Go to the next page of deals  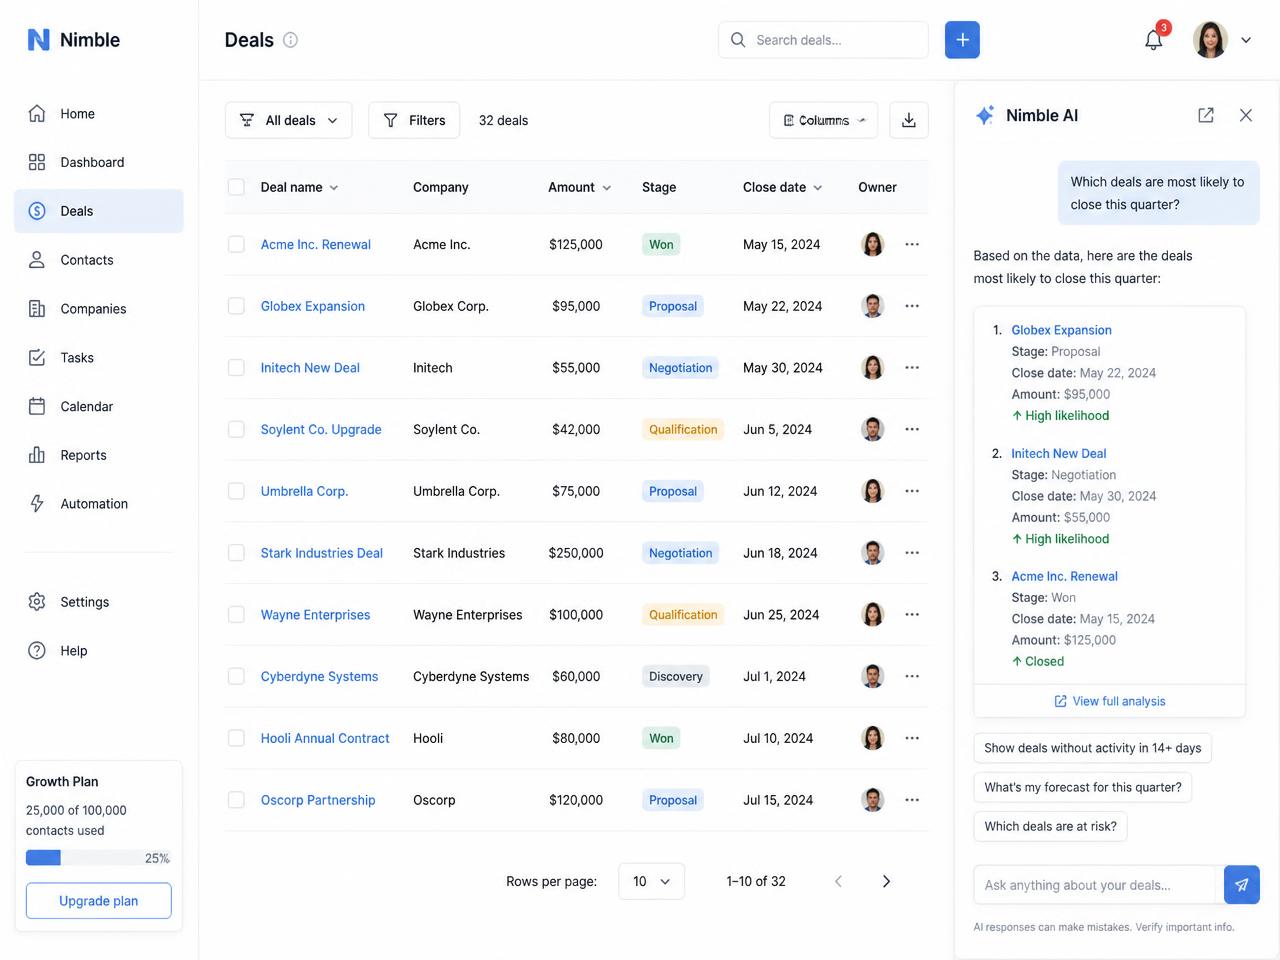point(886,881)
